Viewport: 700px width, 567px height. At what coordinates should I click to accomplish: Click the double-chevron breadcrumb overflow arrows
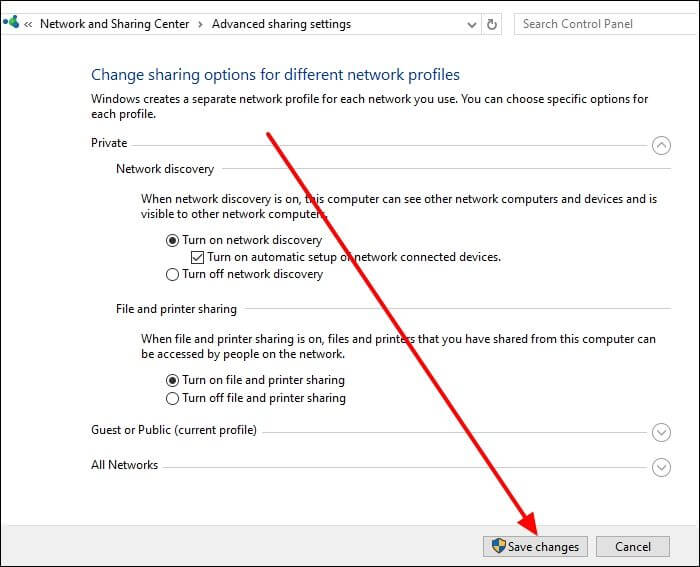click(x=29, y=24)
